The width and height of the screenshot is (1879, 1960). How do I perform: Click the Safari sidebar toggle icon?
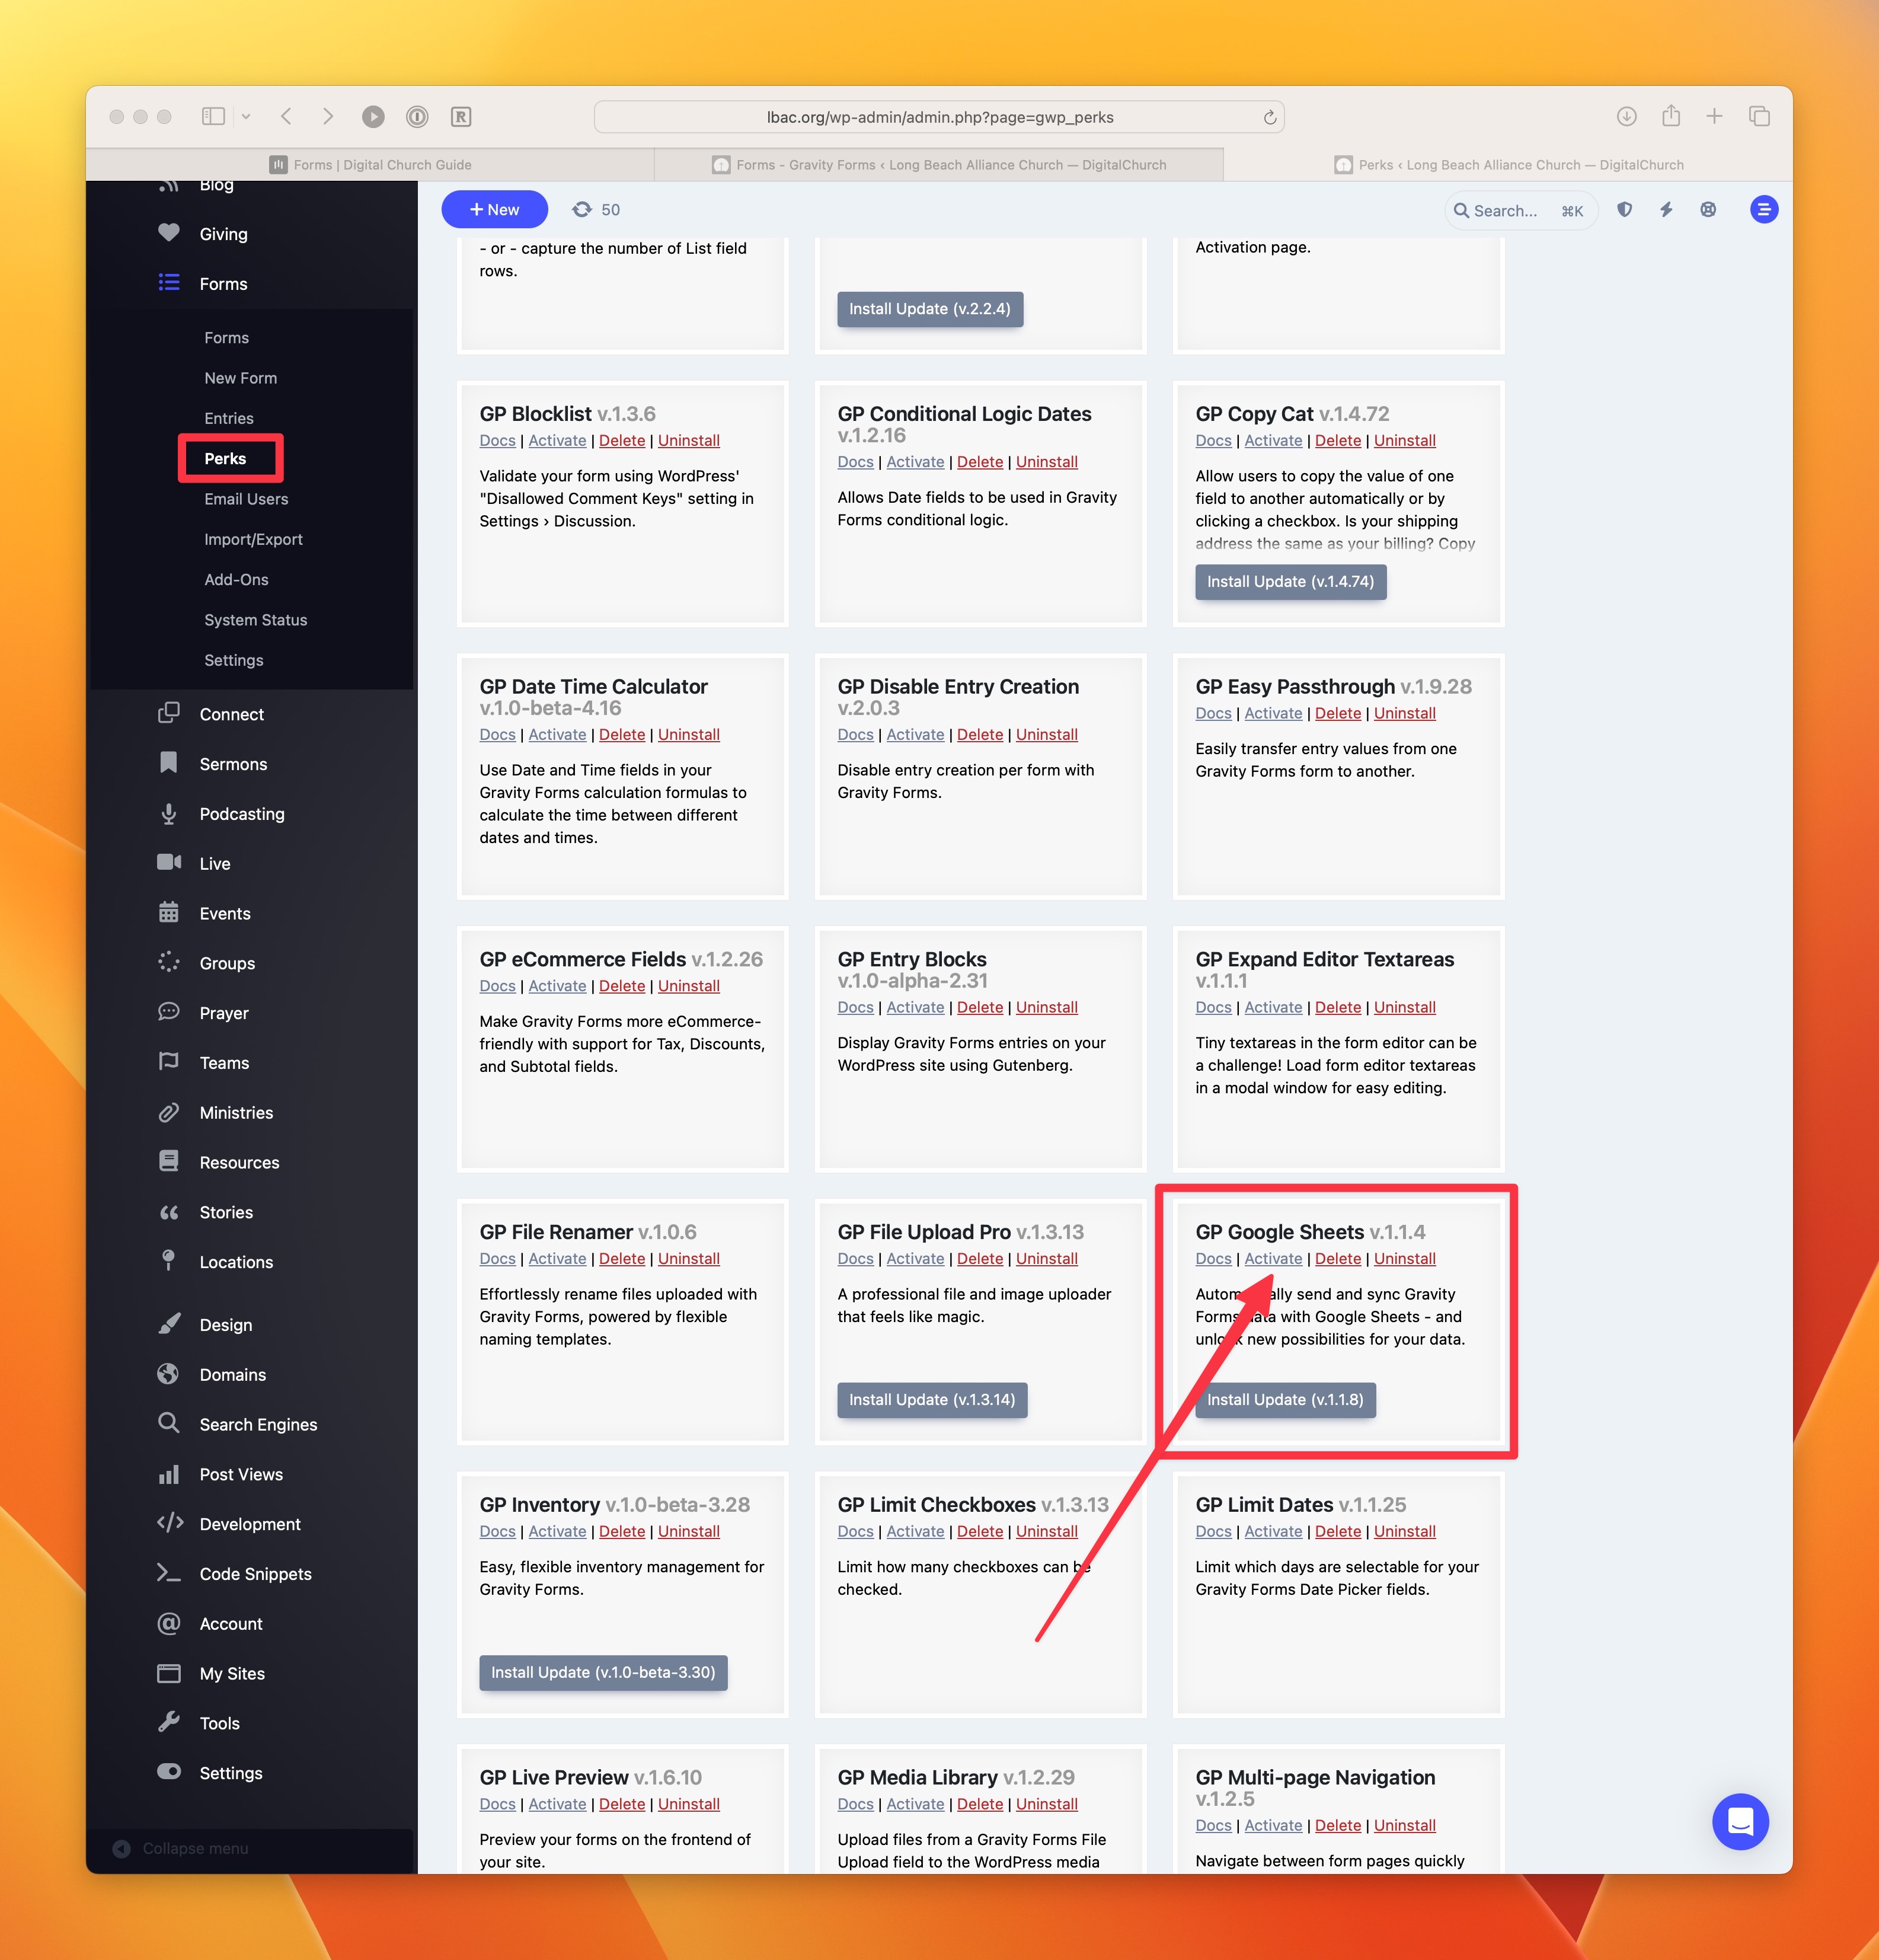pyautogui.click(x=213, y=116)
